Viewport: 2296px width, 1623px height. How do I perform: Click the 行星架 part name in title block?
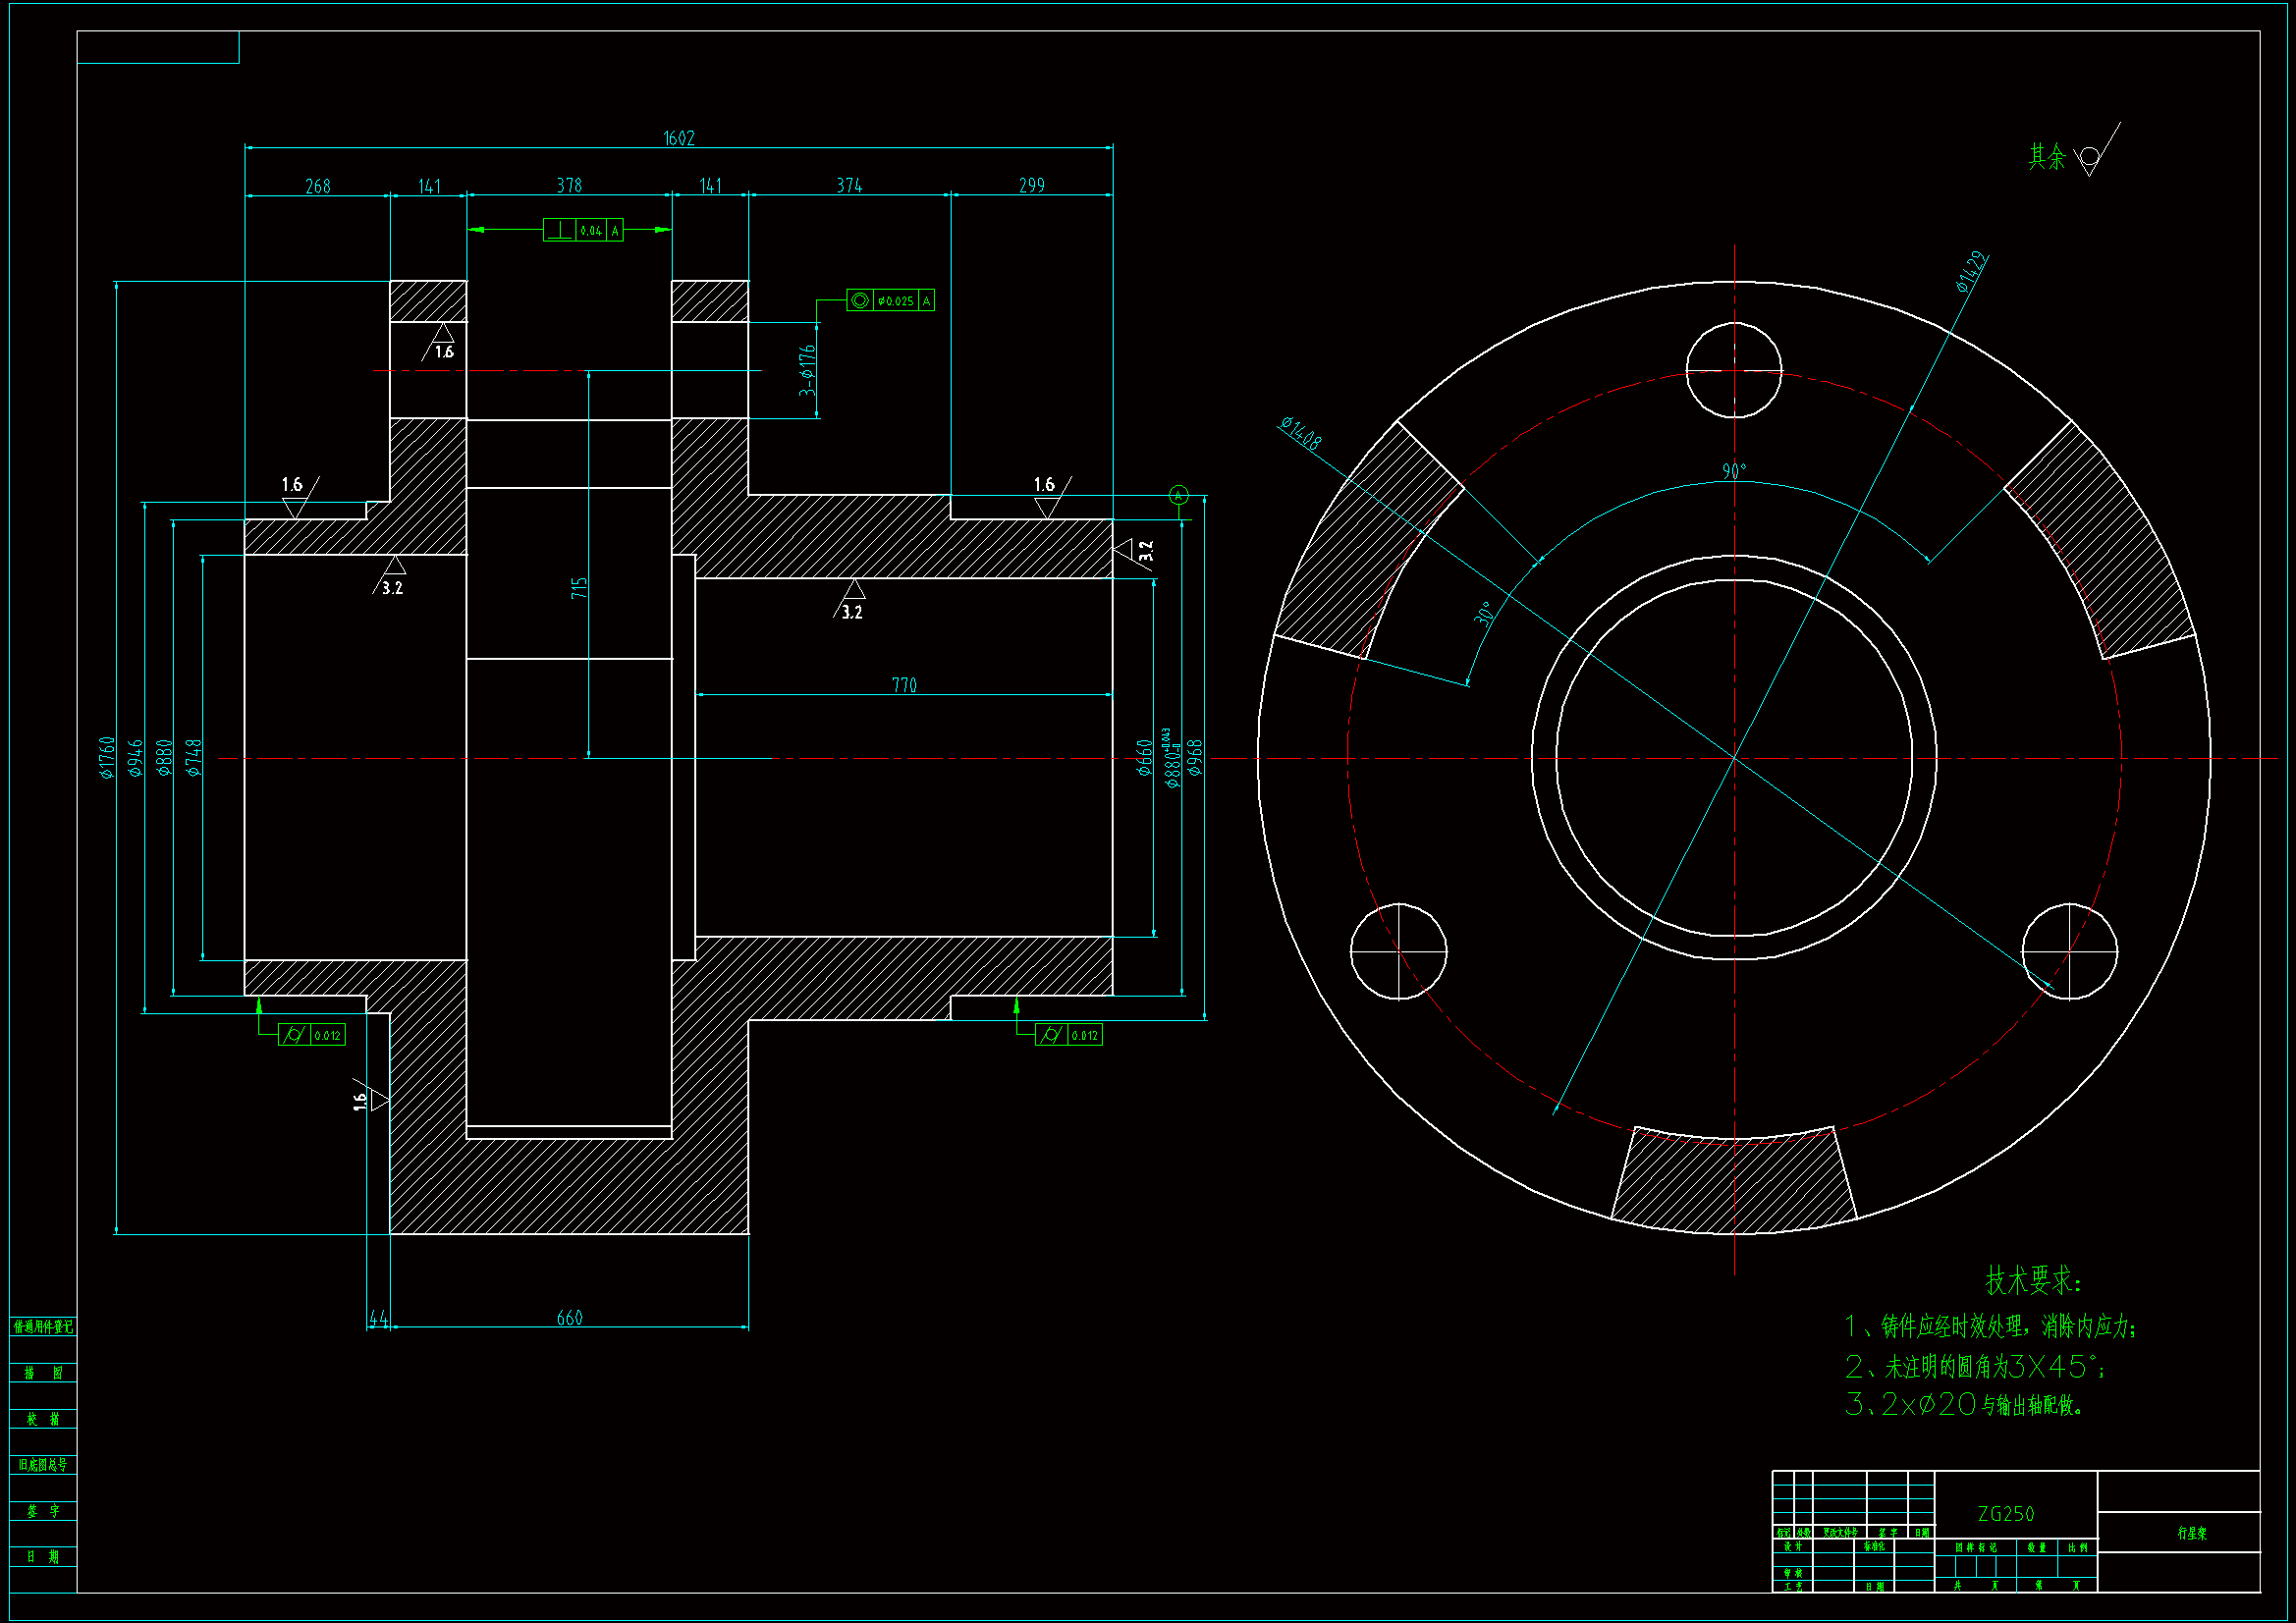click(2192, 1533)
